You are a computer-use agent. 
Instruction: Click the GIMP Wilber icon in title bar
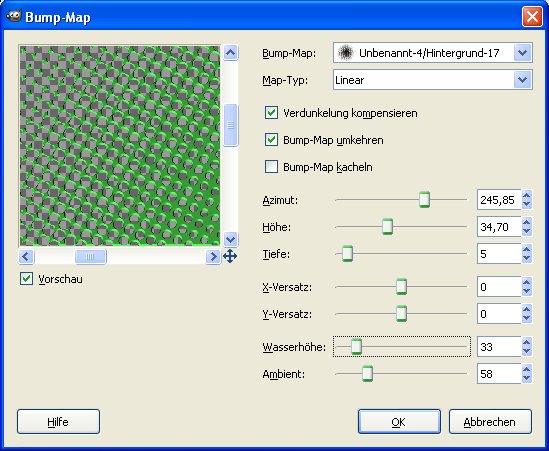(14, 16)
